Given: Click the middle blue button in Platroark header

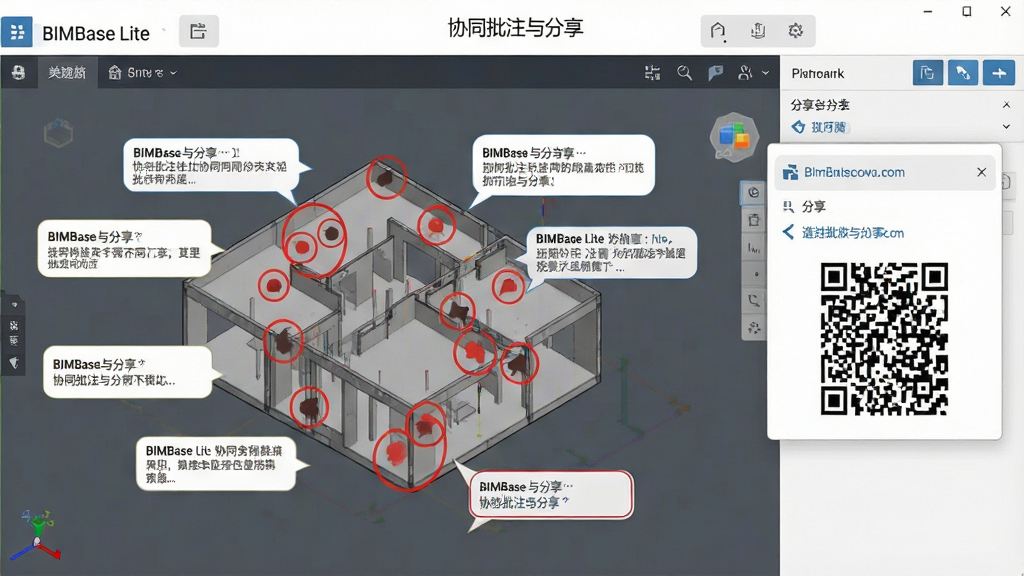Looking at the screenshot, I should (963, 73).
